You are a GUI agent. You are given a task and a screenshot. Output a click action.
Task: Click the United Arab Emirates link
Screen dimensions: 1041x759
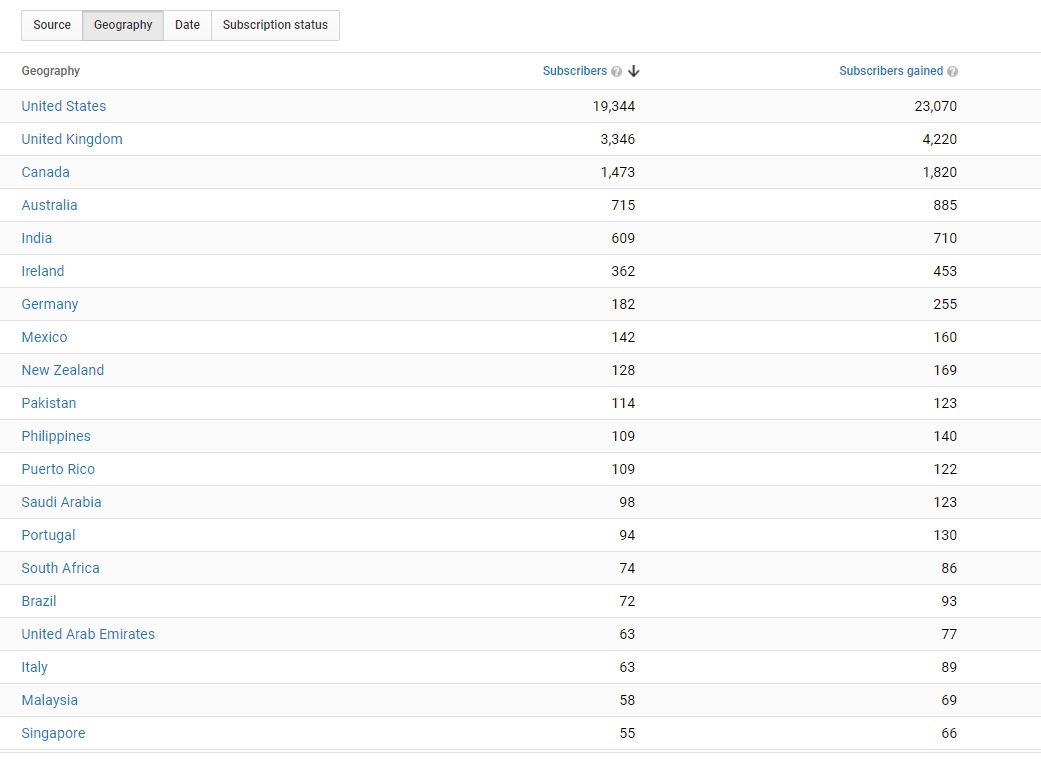tap(88, 634)
